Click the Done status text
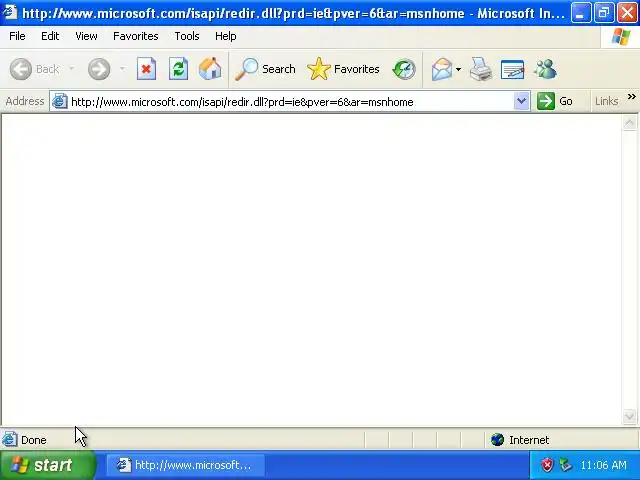Image resolution: width=640 pixels, height=480 pixels. 33,440
